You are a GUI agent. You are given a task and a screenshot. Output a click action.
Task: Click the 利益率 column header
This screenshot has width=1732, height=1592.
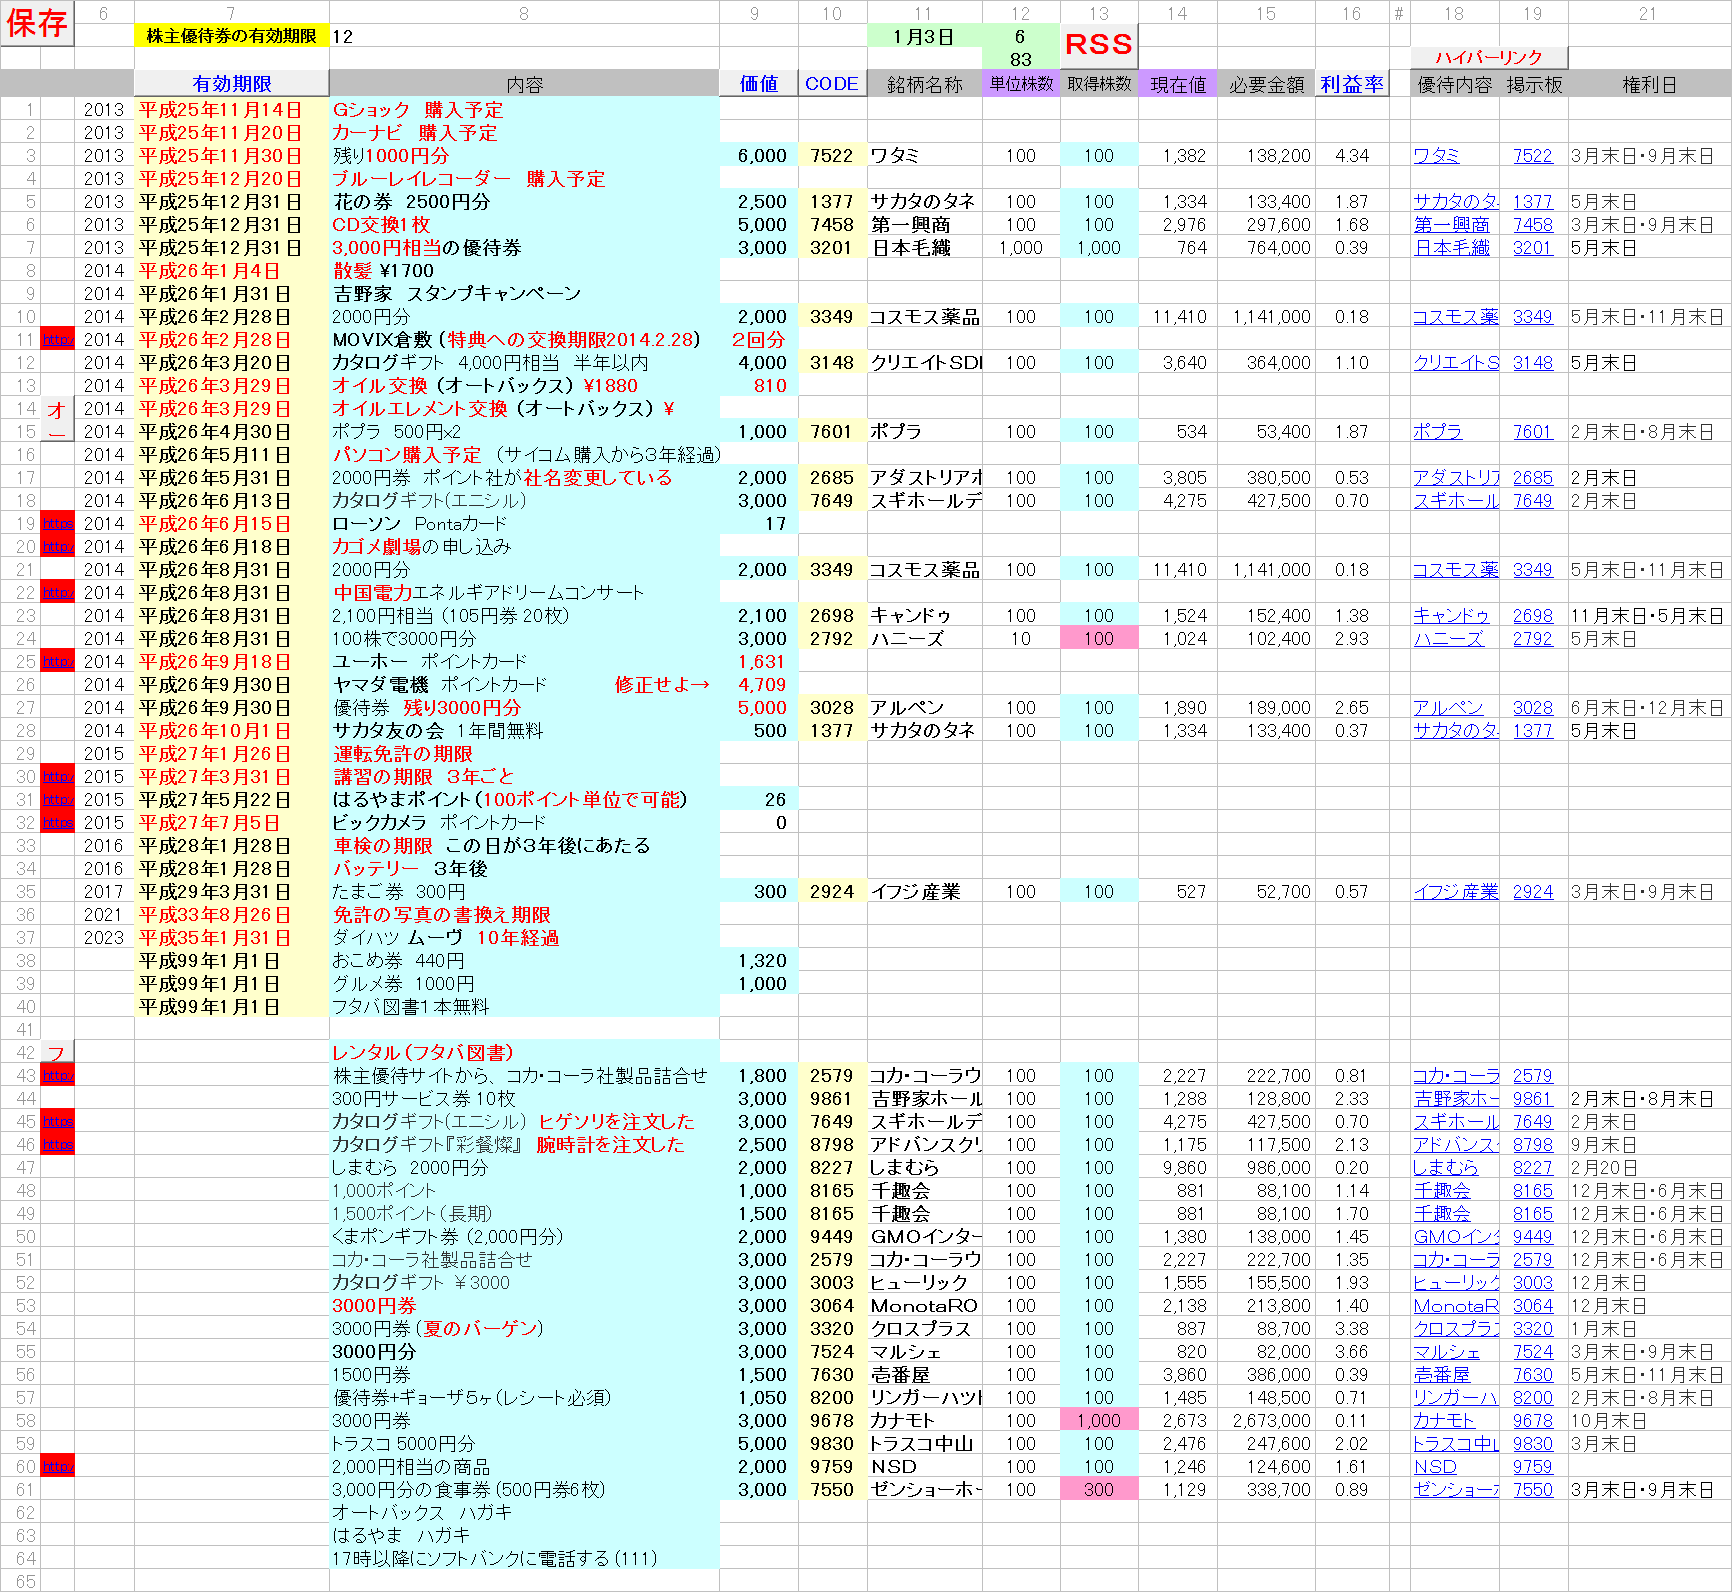pos(1352,84)
